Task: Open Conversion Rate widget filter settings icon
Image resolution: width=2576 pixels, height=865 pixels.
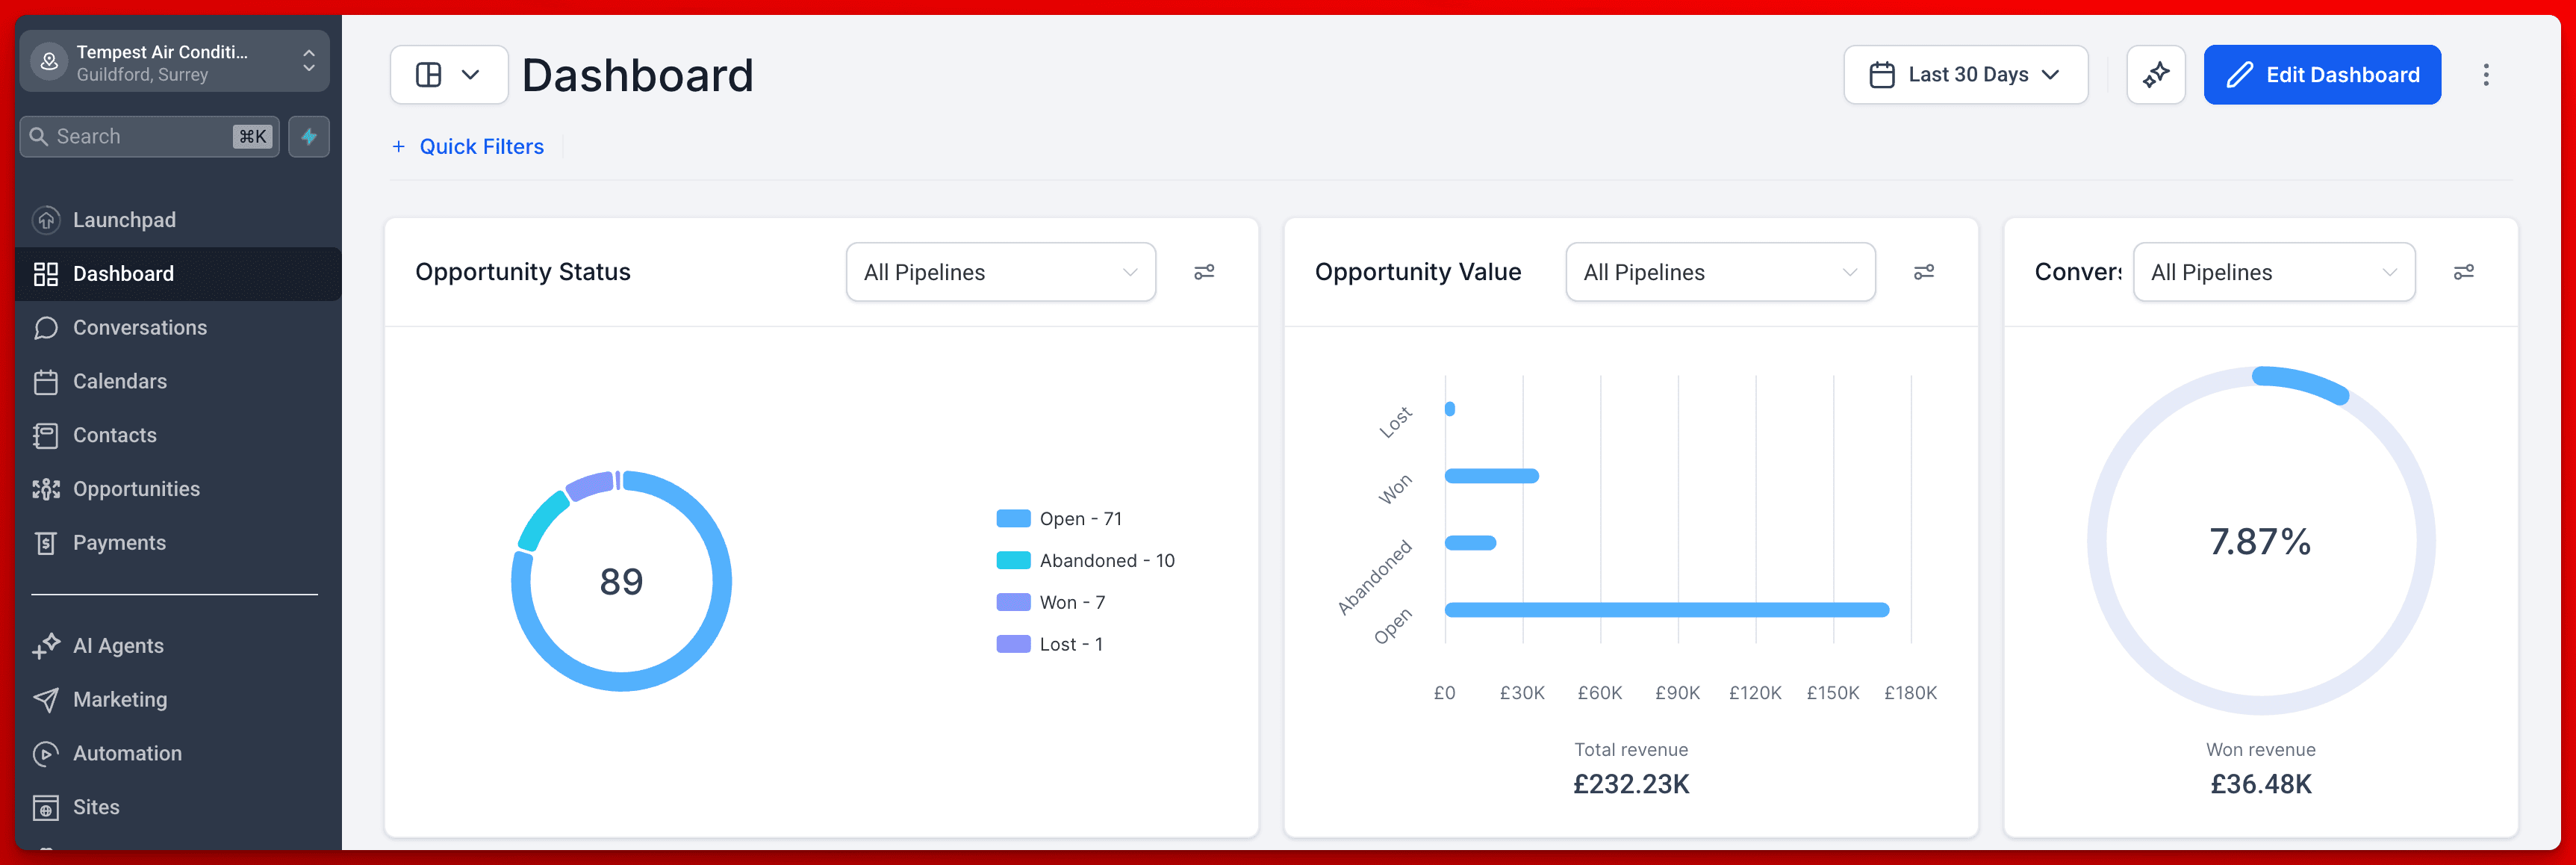Action: coord(2463,272)
